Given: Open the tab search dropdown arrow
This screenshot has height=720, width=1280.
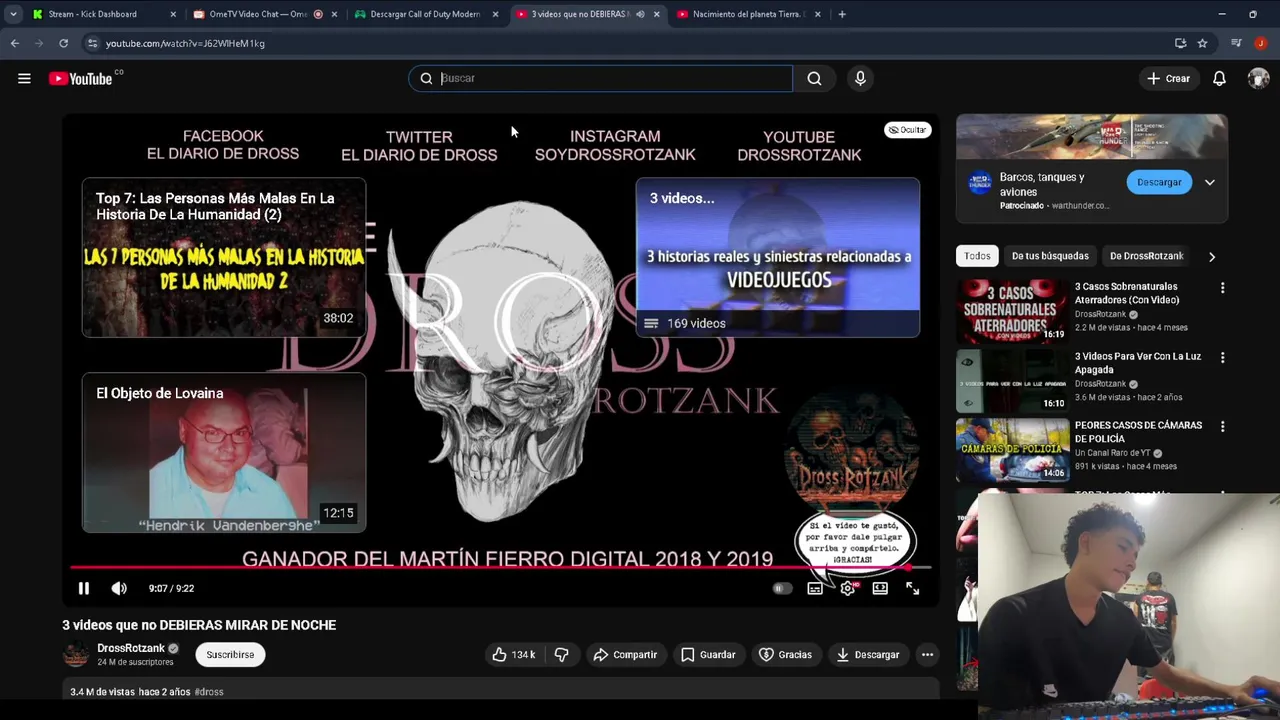Looking at the screenshot, I should [13, 14].
